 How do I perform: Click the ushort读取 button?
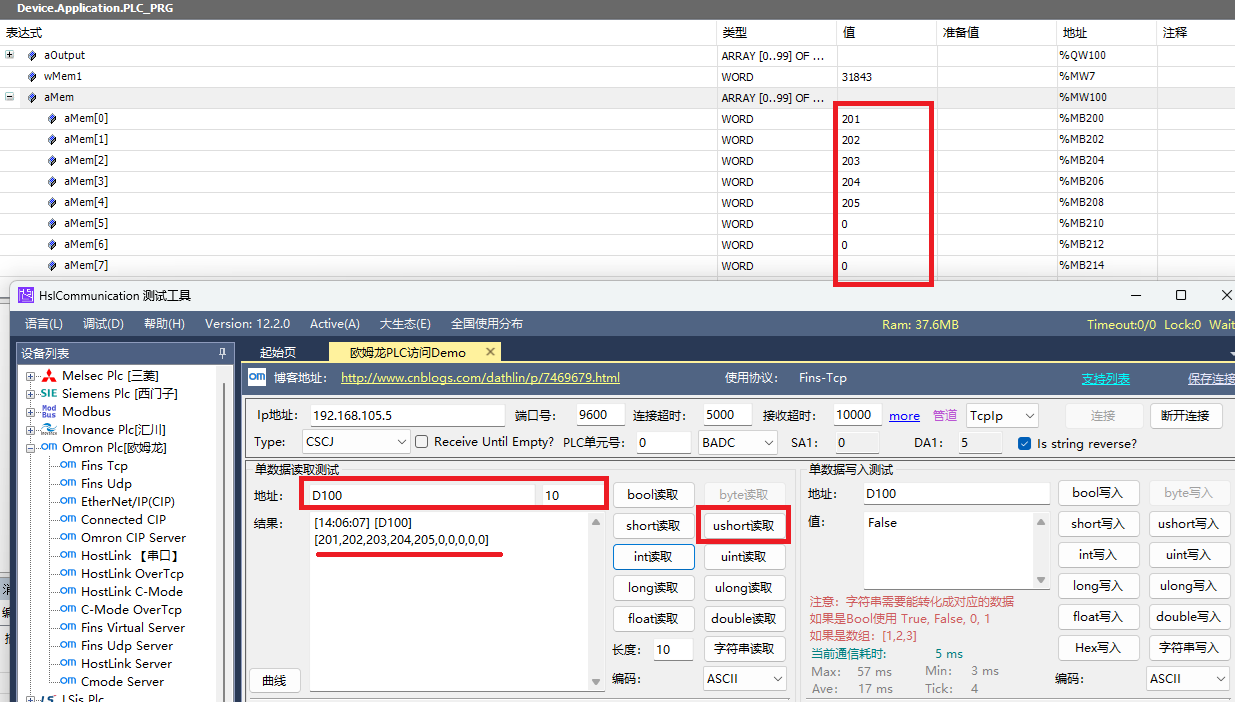(743, 525)
